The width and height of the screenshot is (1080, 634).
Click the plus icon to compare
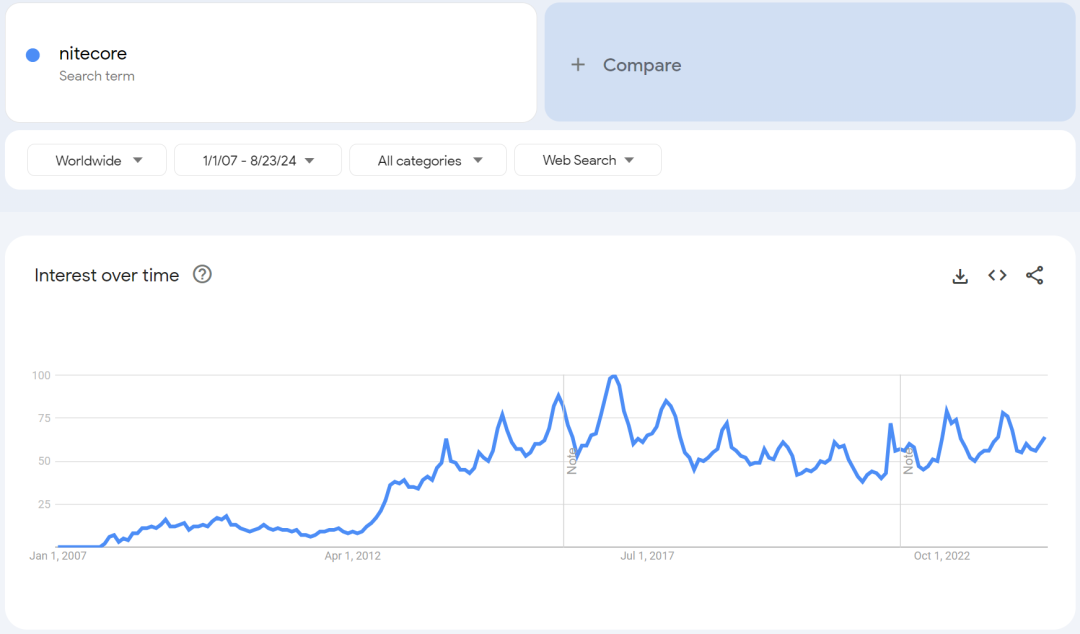pyautogui.click(x=577, y=65)
